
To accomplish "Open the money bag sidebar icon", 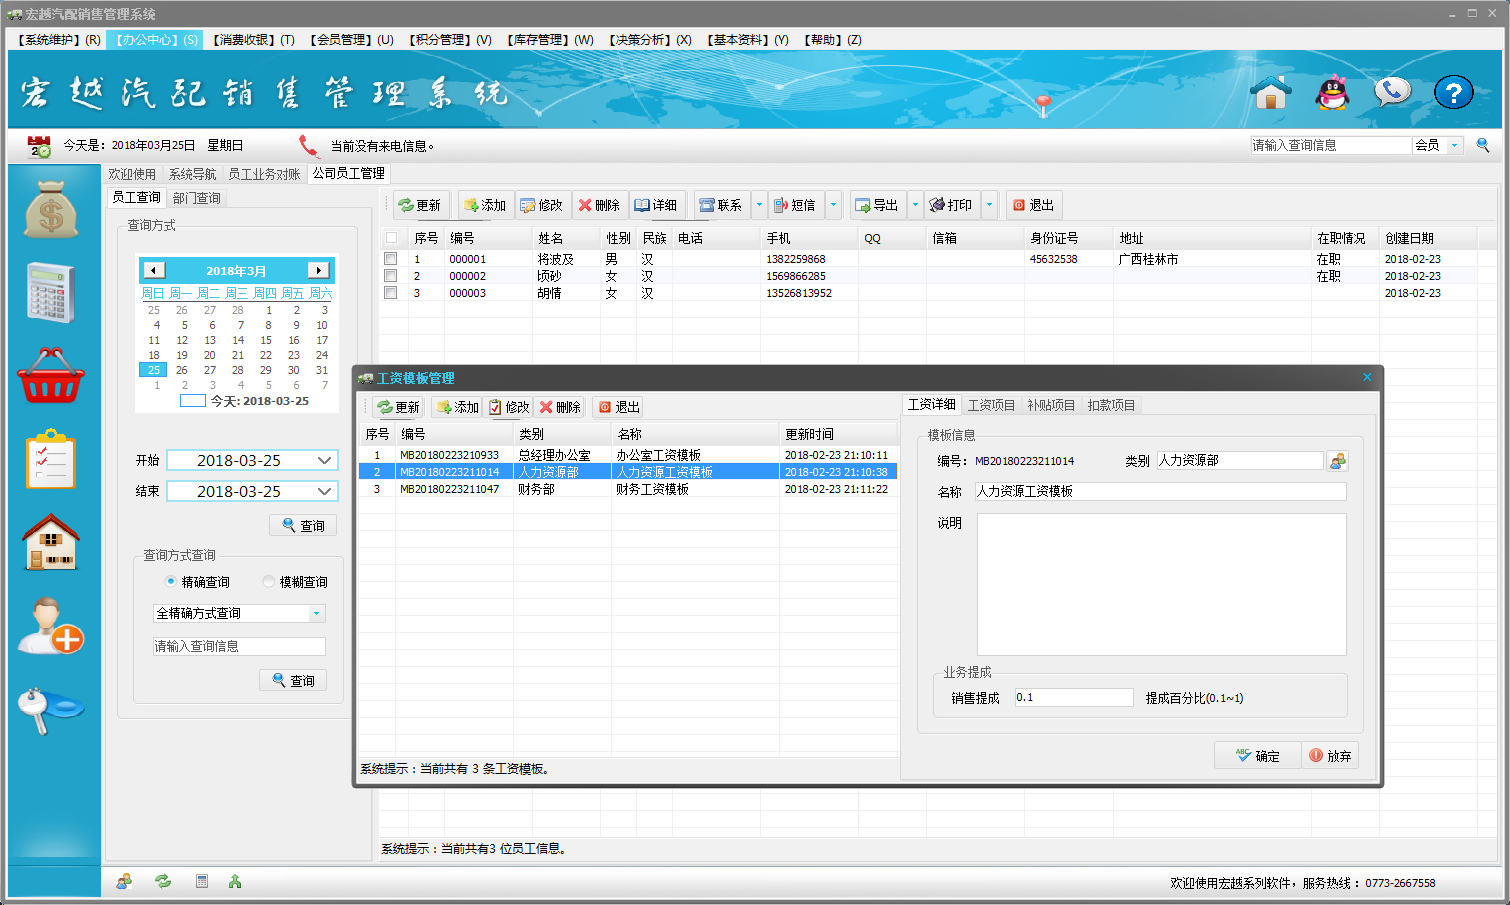I will click(x=51, y=210).
